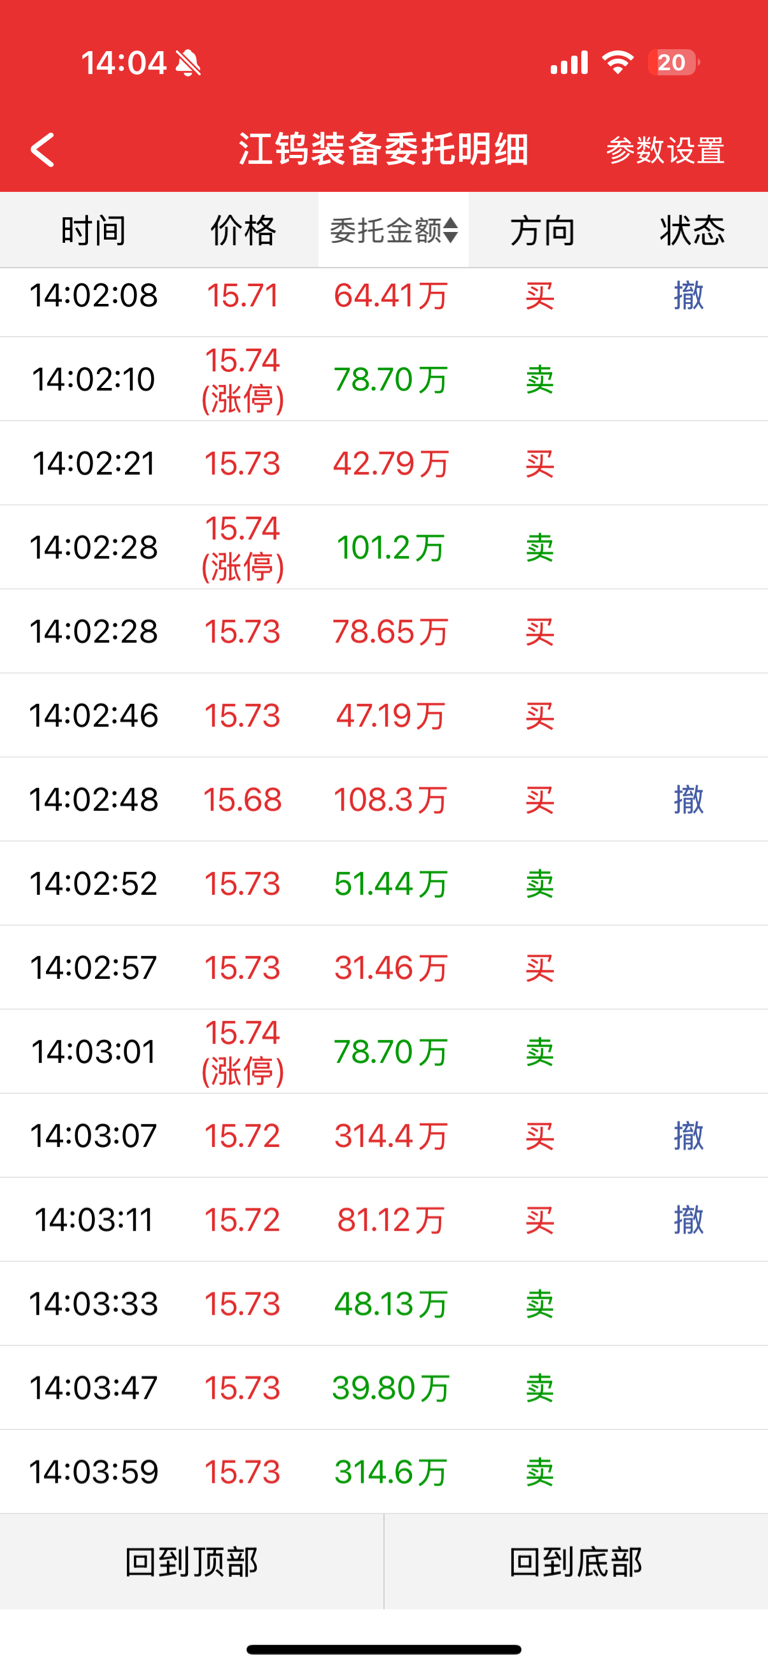Viewport: 768px width, 1670px height.
Task: Tap 撤 status on 14:03:11 row
Action: click(688, 1220)
